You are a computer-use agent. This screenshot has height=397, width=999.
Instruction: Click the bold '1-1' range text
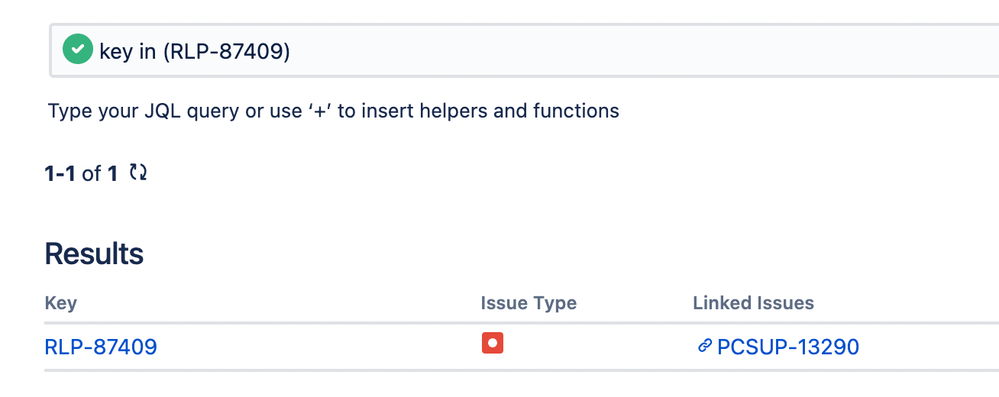click(x=61, y=173)
